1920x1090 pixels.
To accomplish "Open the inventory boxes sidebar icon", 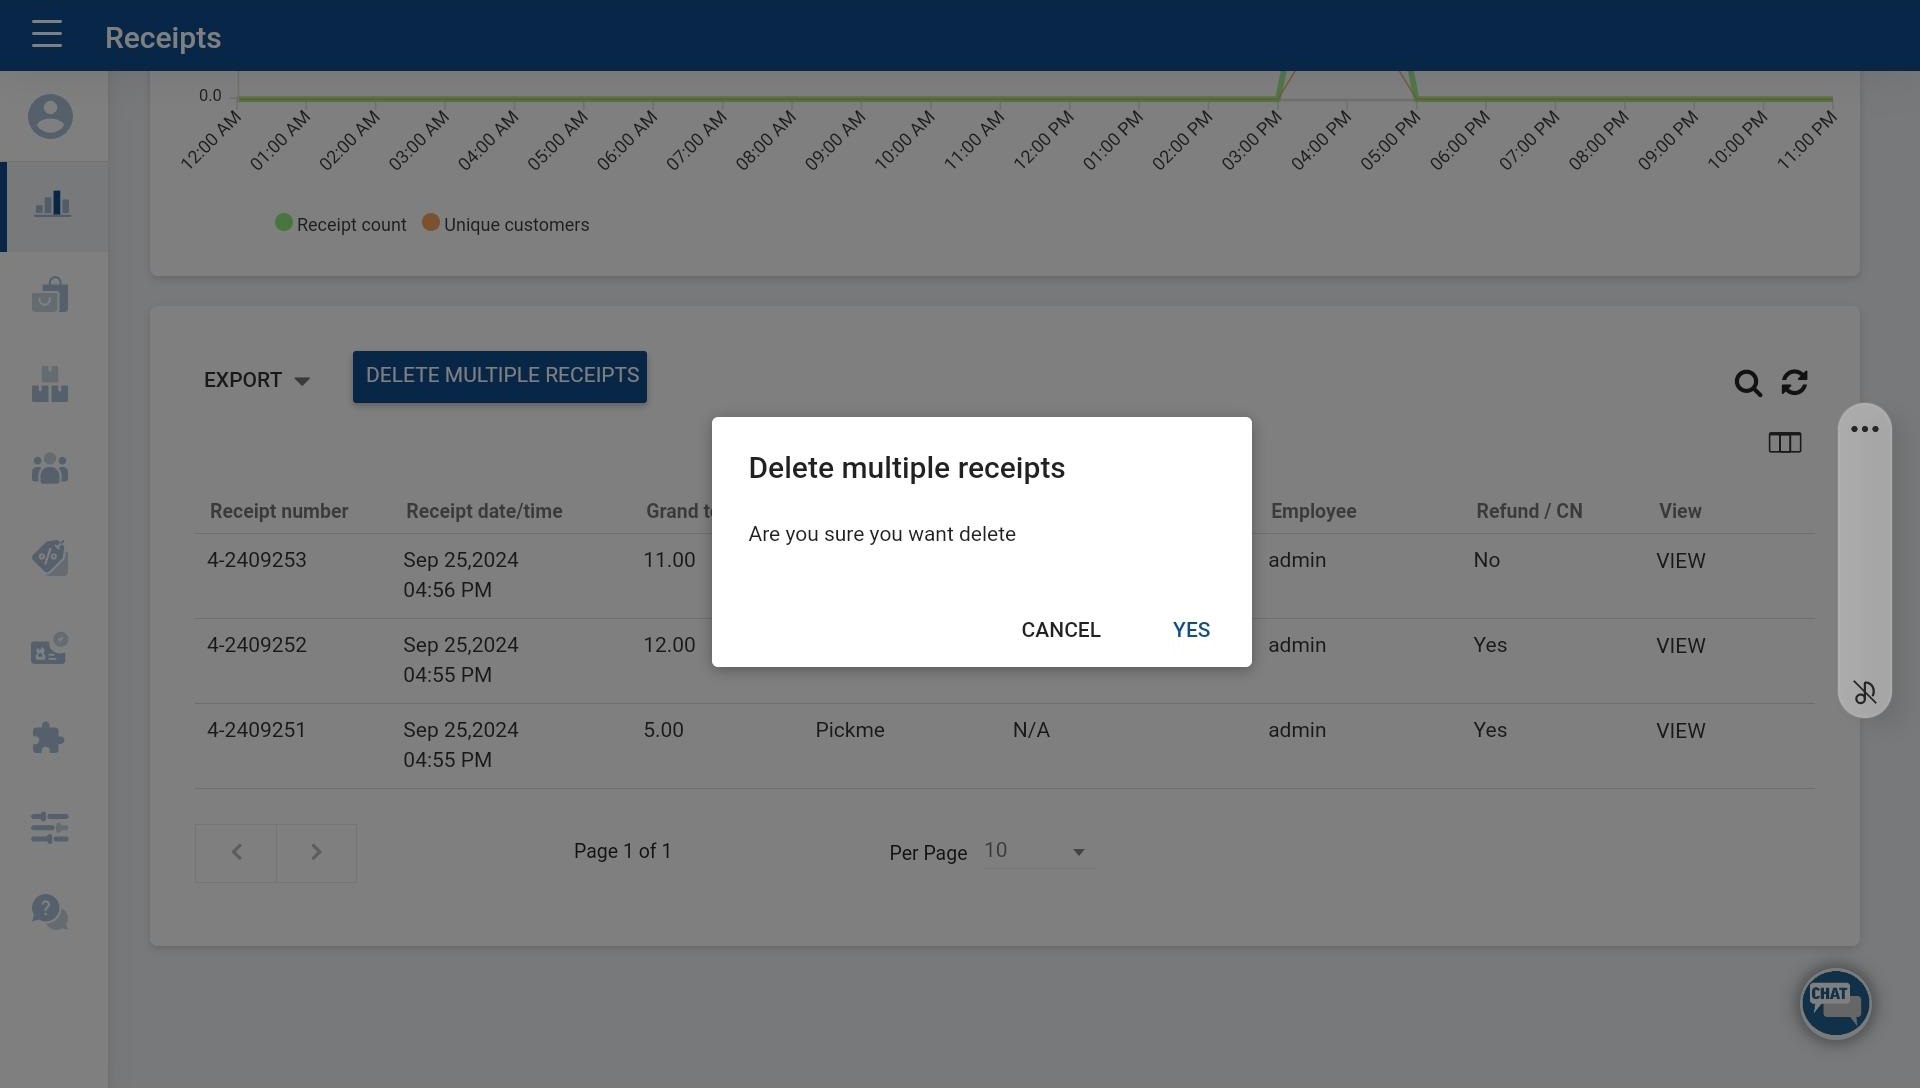I will pos(50,385).
